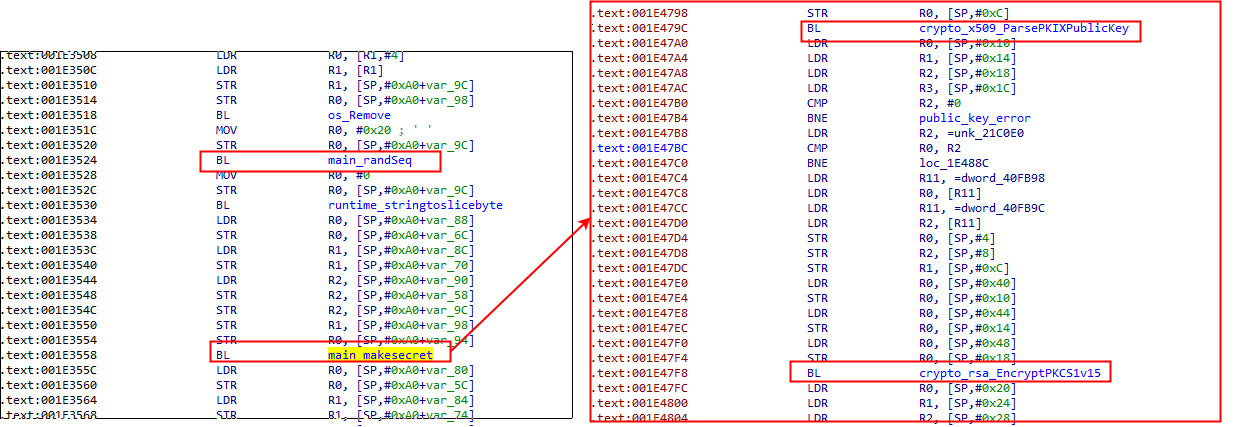1253x427 pixels.
Task: Click operand with var_8C
Action: click(401, 250)
